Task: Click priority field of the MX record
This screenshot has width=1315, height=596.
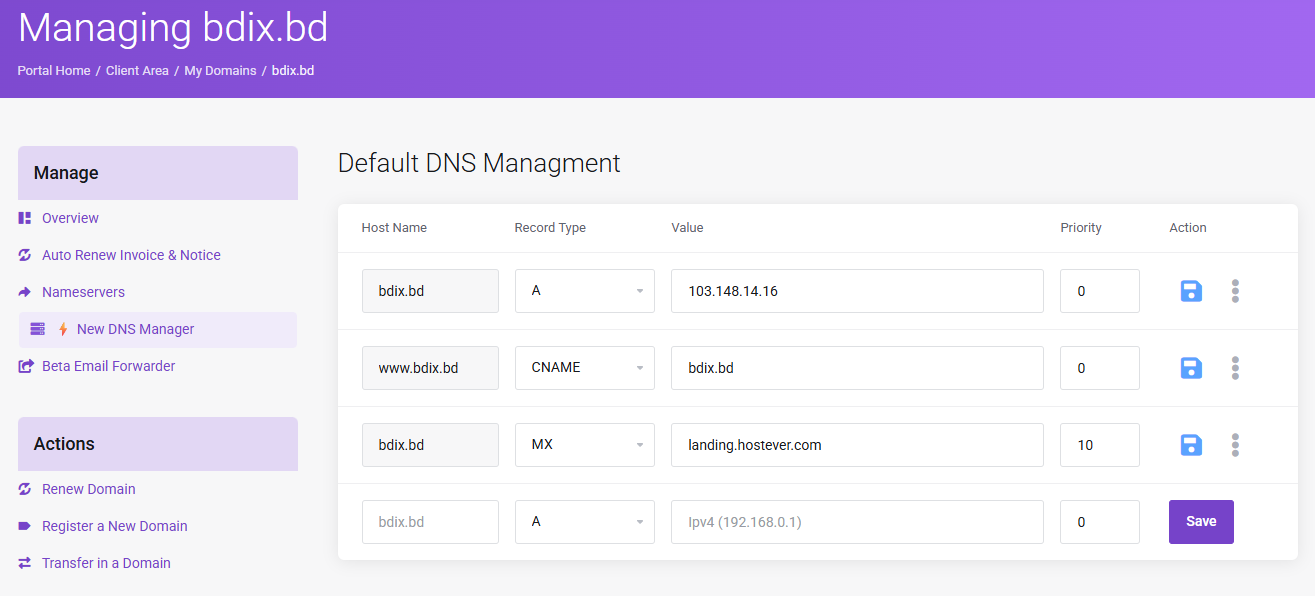Action: point(1099,445)
